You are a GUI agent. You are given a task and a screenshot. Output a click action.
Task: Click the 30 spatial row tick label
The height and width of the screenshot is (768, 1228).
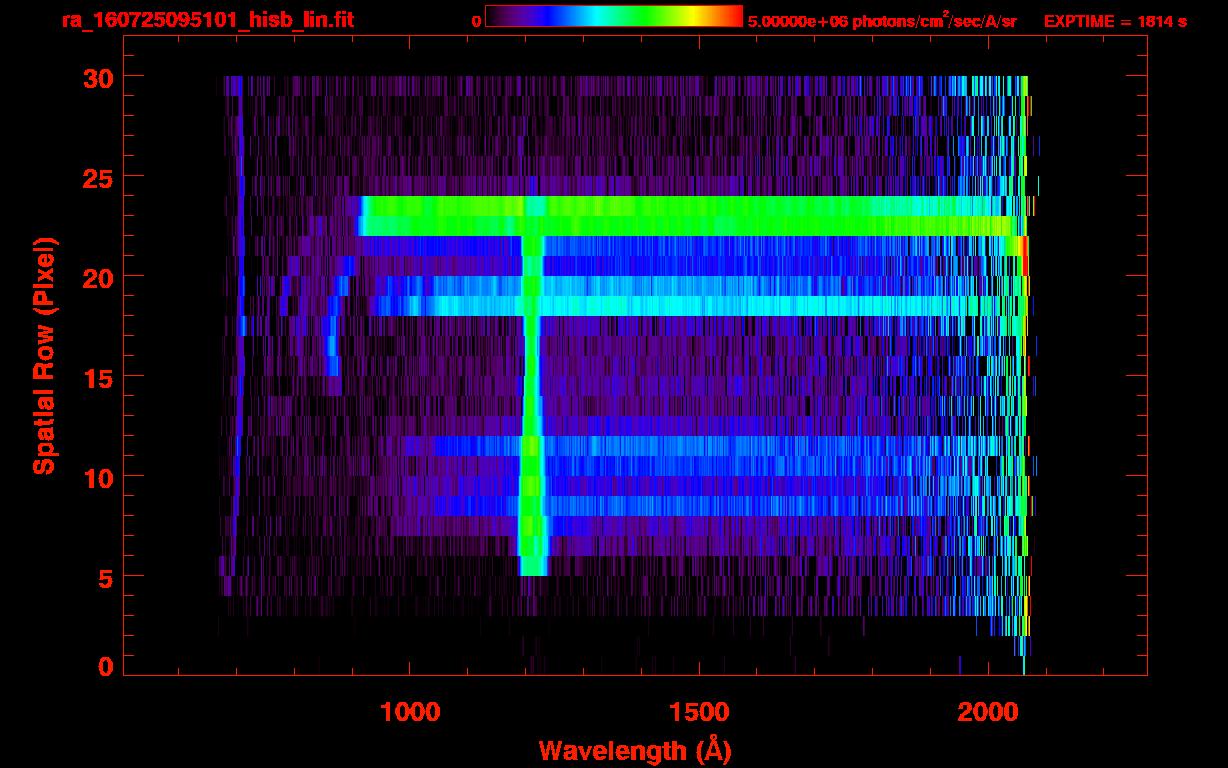97,77
